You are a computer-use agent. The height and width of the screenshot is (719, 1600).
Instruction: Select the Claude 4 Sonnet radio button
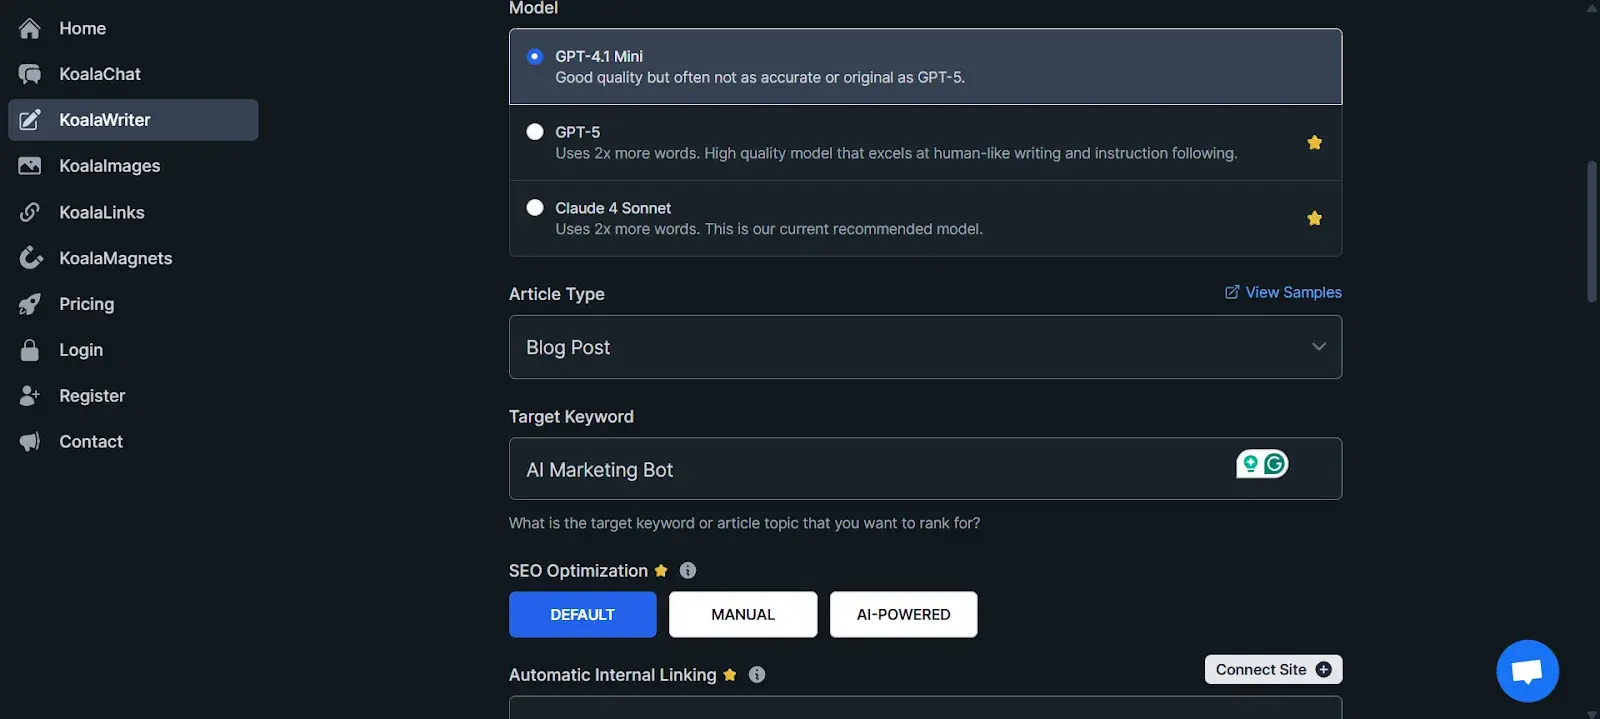click(x=535, y=208)
